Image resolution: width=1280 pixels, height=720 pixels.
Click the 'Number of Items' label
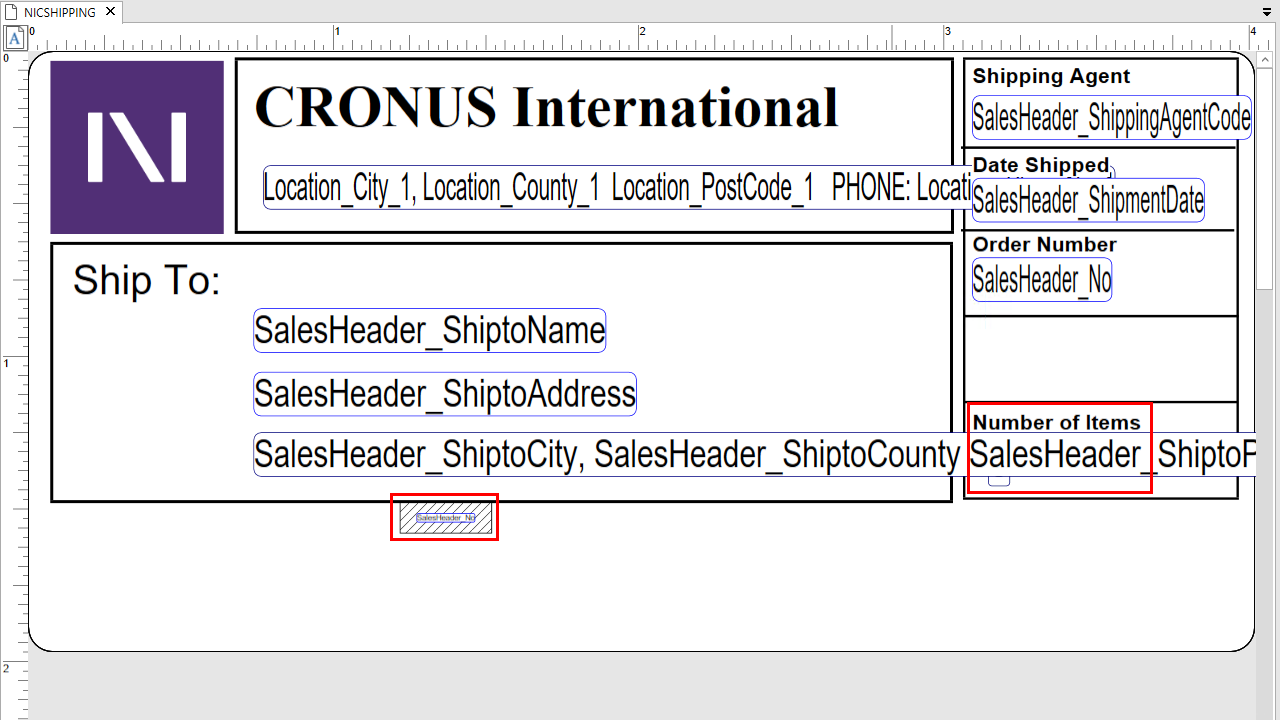[x=1056, y=422]
